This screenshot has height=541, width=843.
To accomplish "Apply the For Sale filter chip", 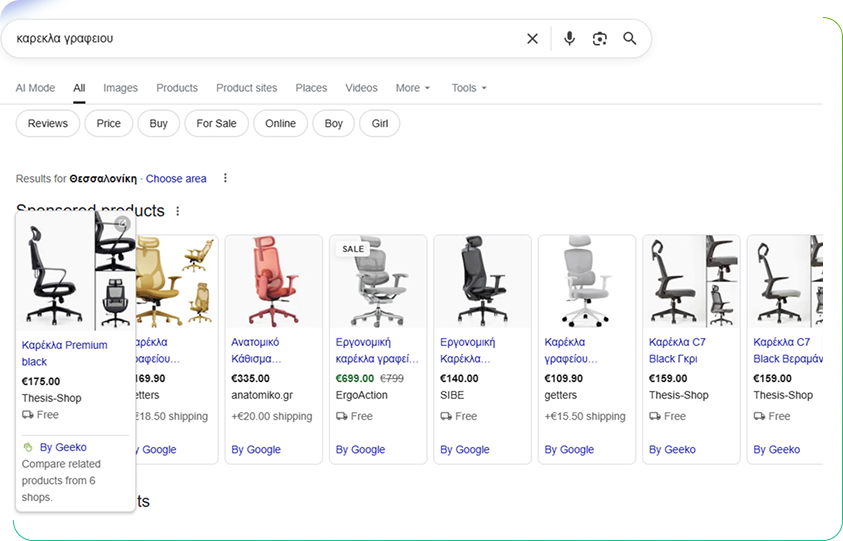I will (x=217, y=123).
